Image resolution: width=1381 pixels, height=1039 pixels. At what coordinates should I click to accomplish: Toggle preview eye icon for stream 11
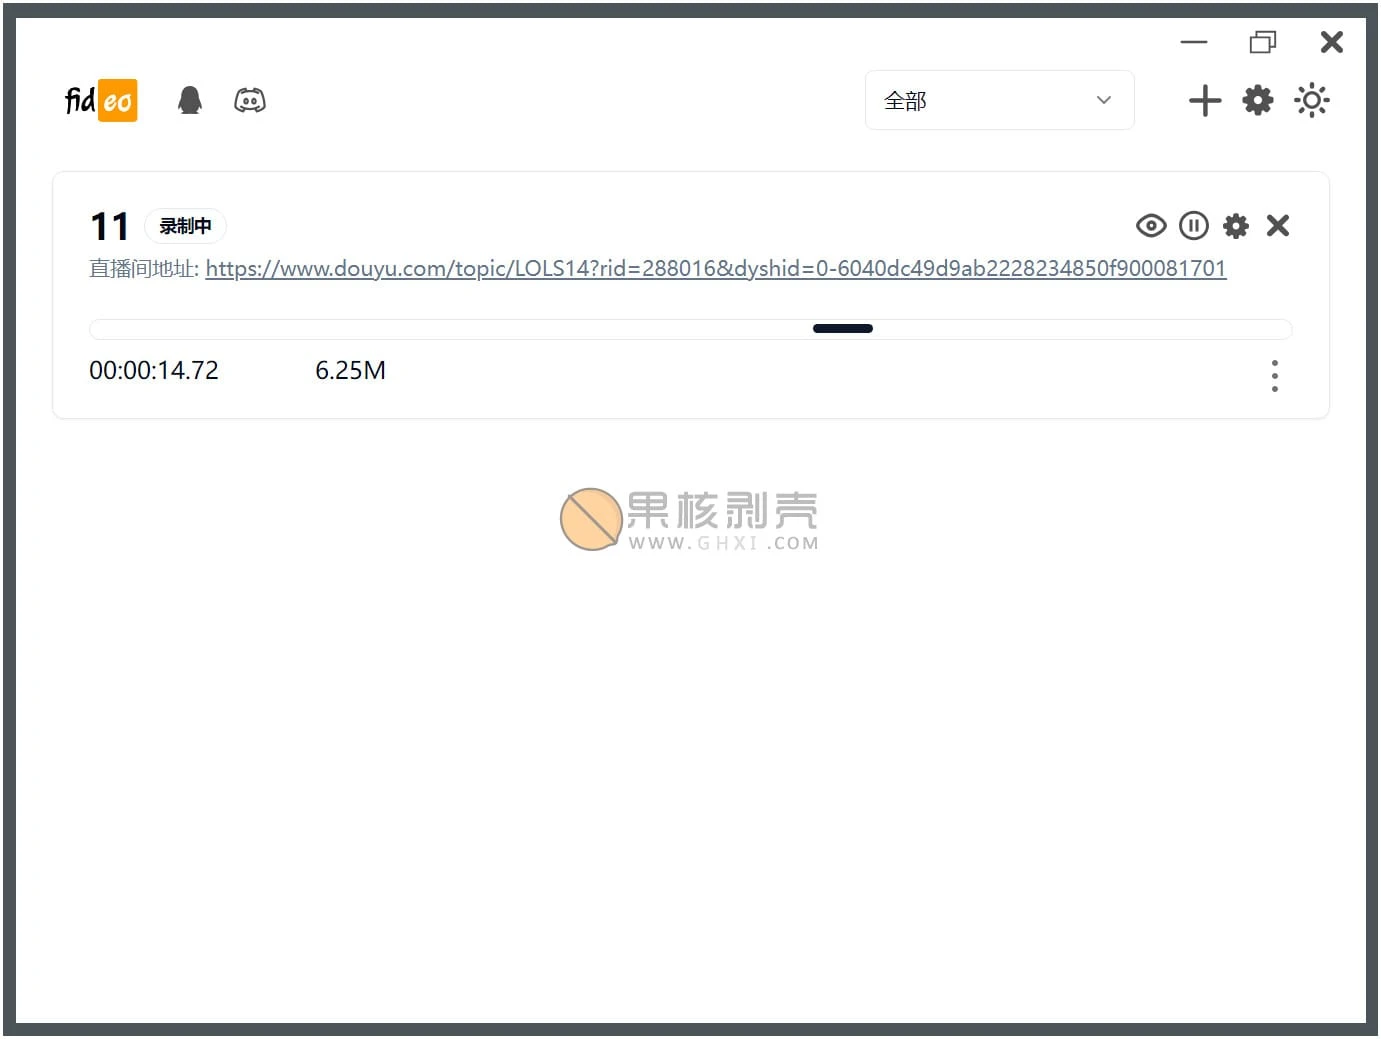pos(1151,226)
